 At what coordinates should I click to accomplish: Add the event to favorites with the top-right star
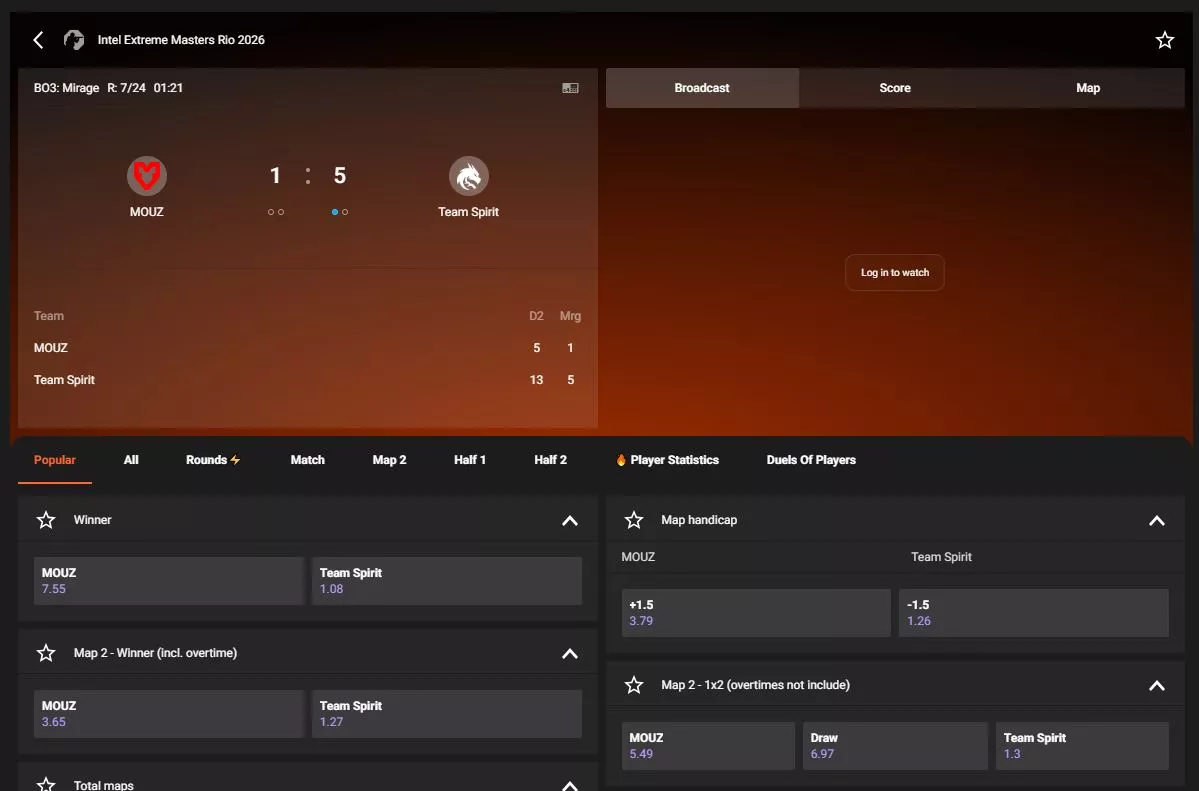[x=1164, y=40]
